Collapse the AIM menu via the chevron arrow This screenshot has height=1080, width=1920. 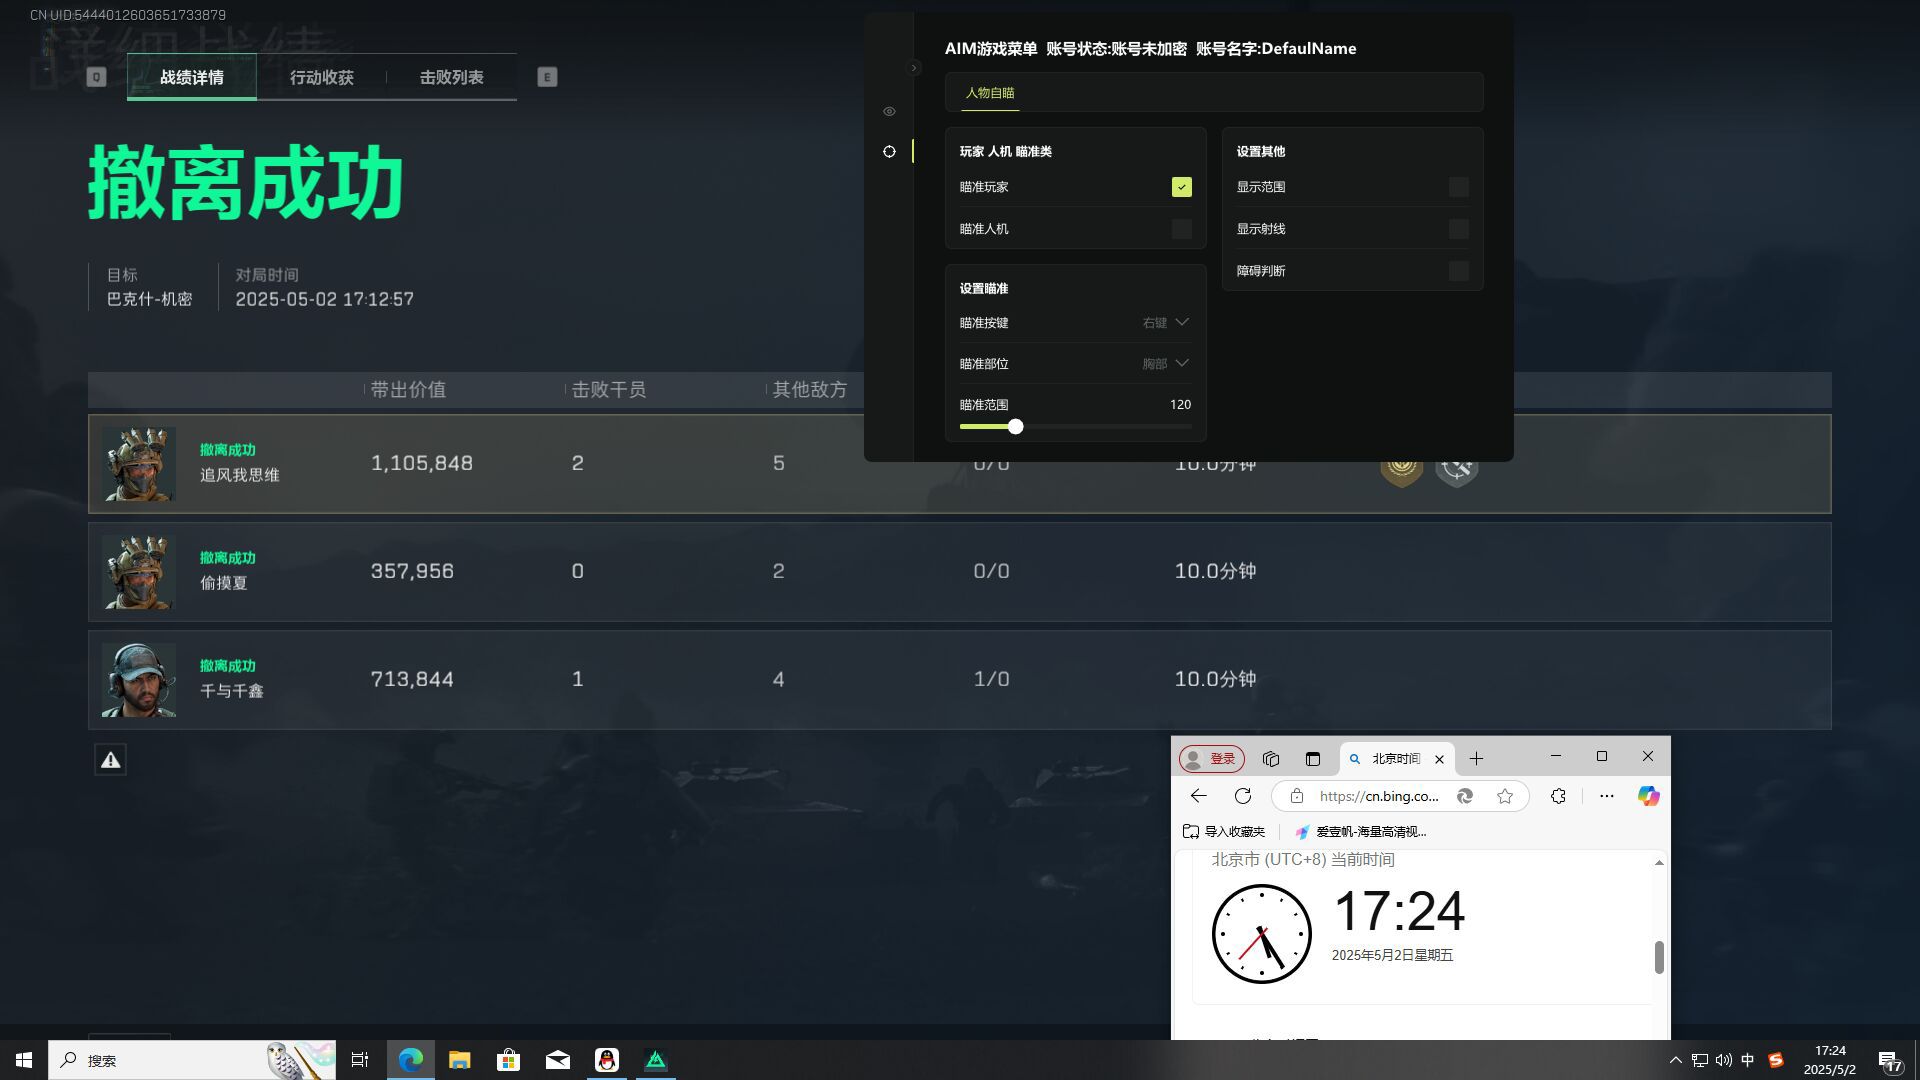point(915,67)
